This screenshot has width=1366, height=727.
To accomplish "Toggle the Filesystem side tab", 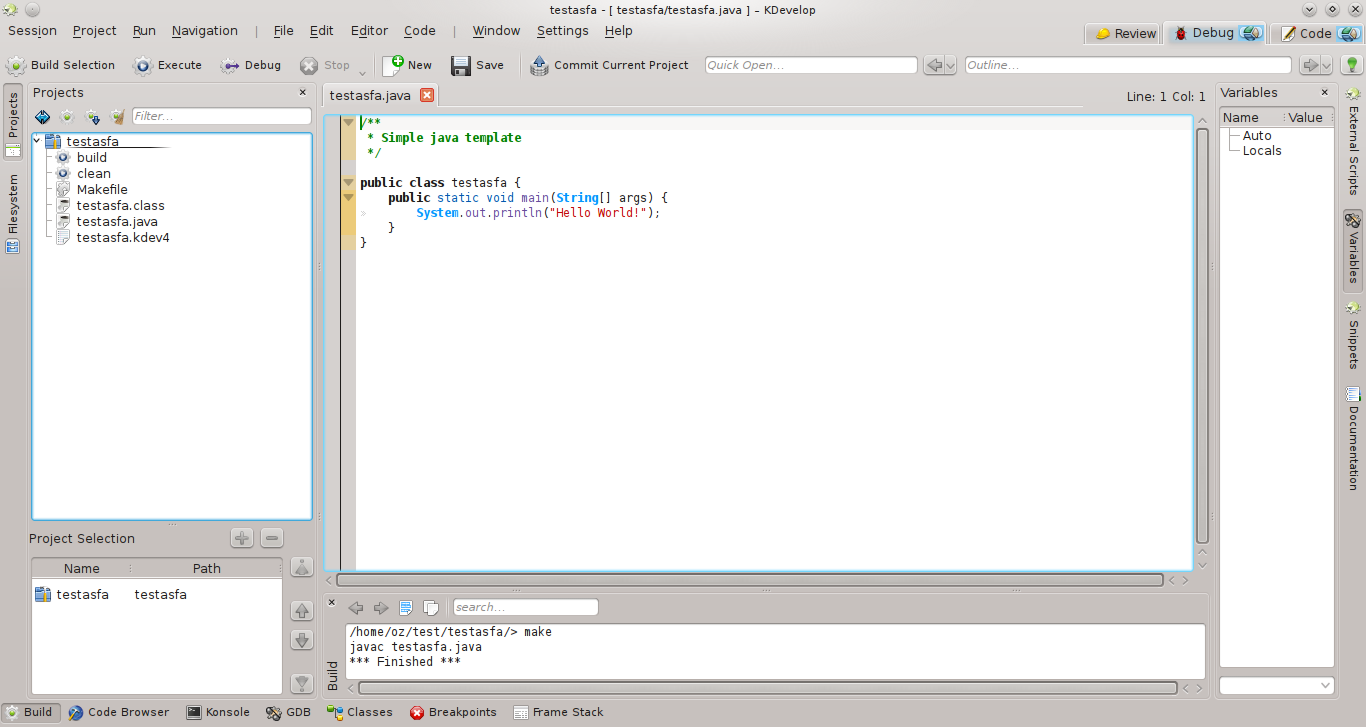I will (13, 213).
